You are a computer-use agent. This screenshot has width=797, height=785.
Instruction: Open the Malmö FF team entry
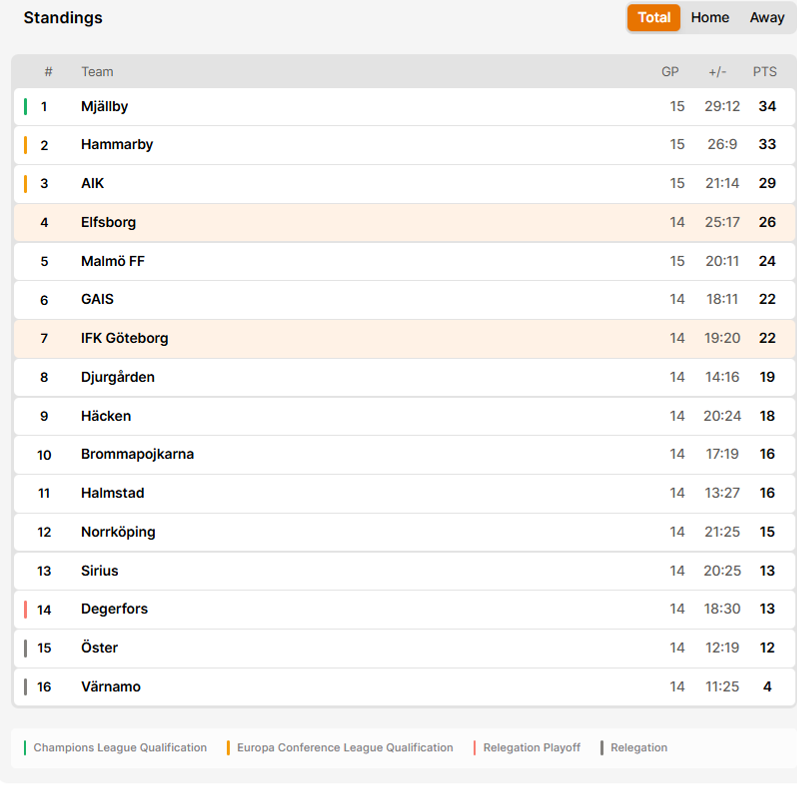point(405,261)
